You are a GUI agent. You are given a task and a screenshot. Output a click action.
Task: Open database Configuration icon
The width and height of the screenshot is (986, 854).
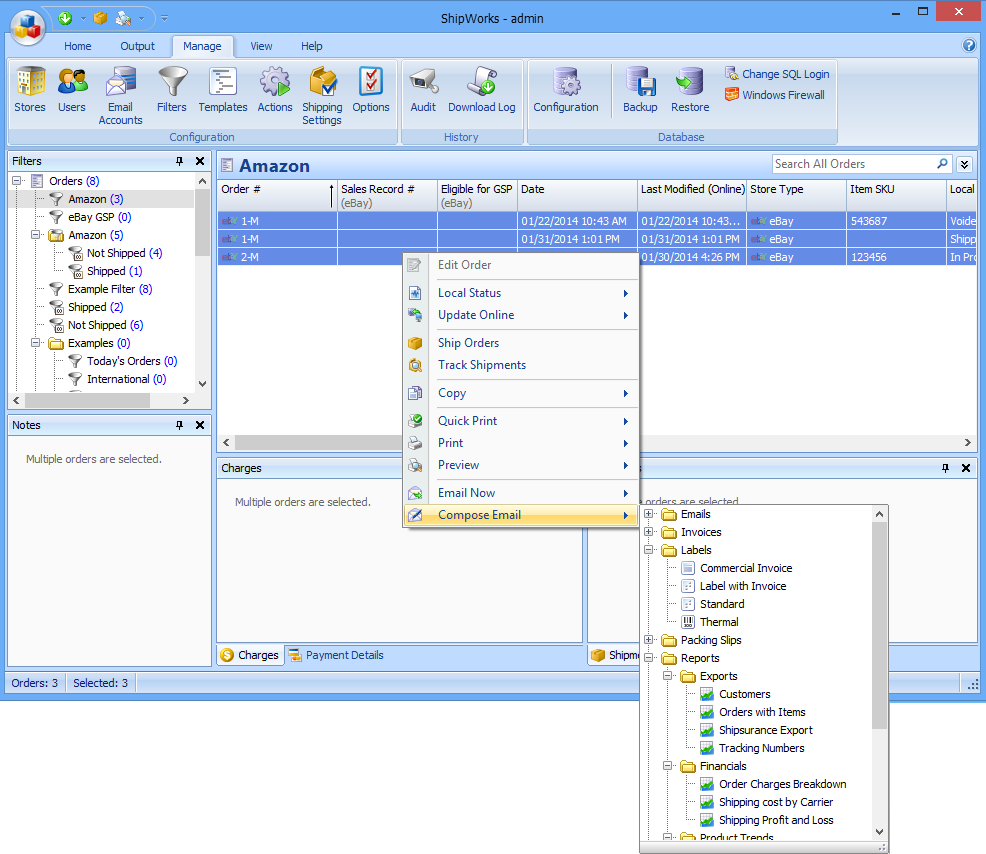click(566, 90)
